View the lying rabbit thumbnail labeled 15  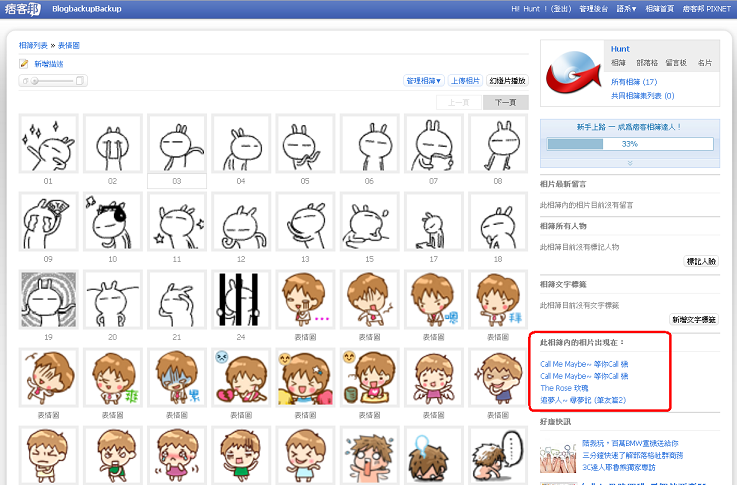click(x=369, y=221)
